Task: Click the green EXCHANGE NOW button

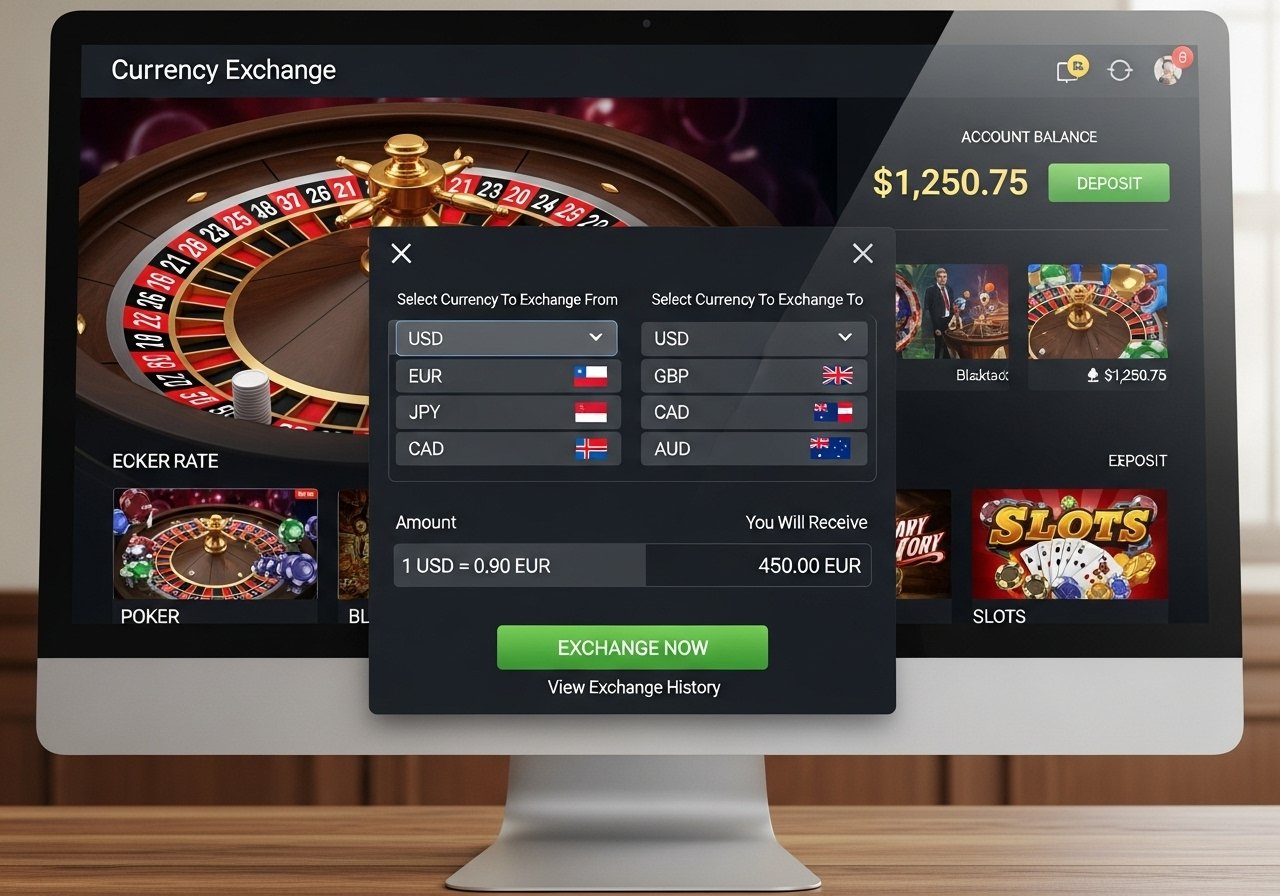Action: coord(632,647)
